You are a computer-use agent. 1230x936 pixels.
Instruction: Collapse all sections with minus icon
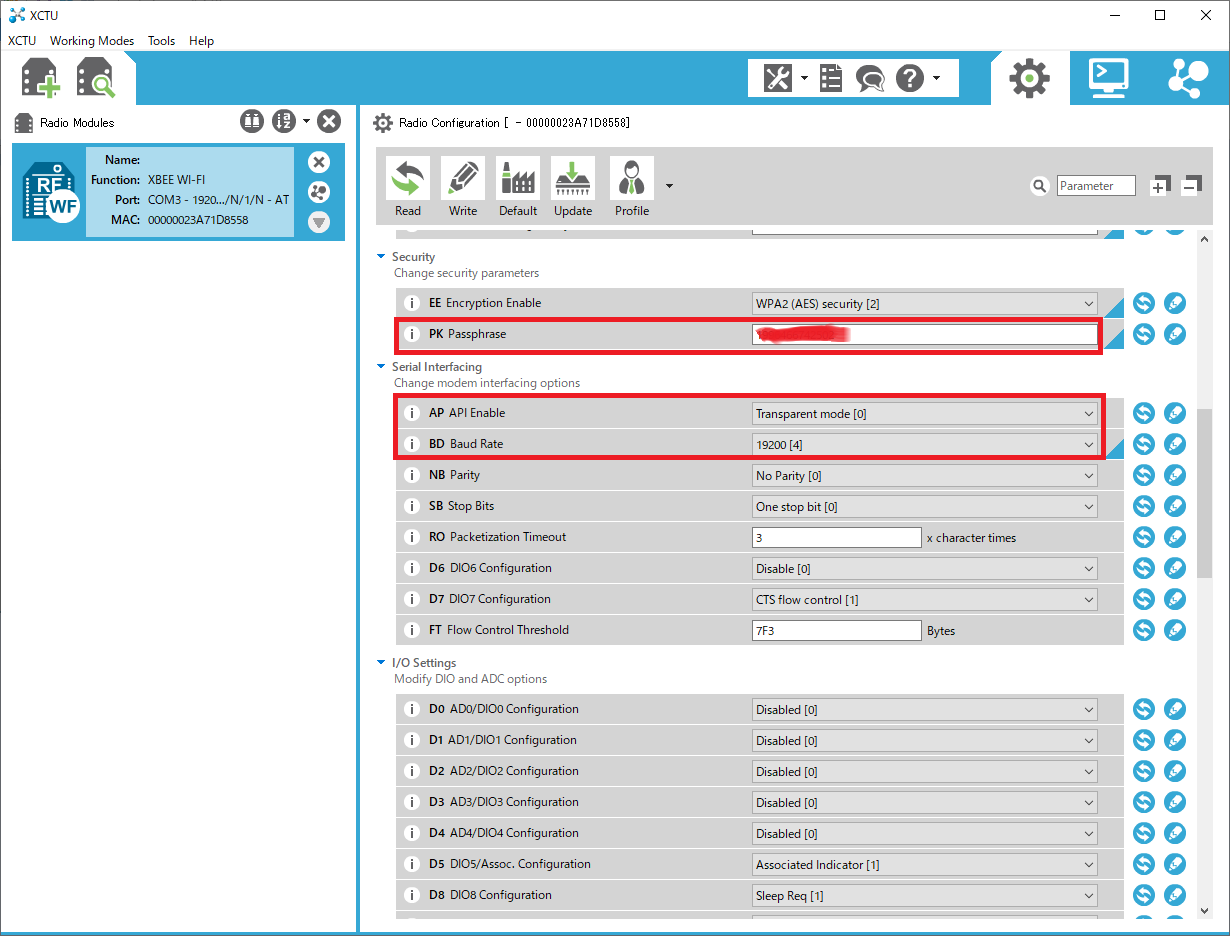[1191, 186]
